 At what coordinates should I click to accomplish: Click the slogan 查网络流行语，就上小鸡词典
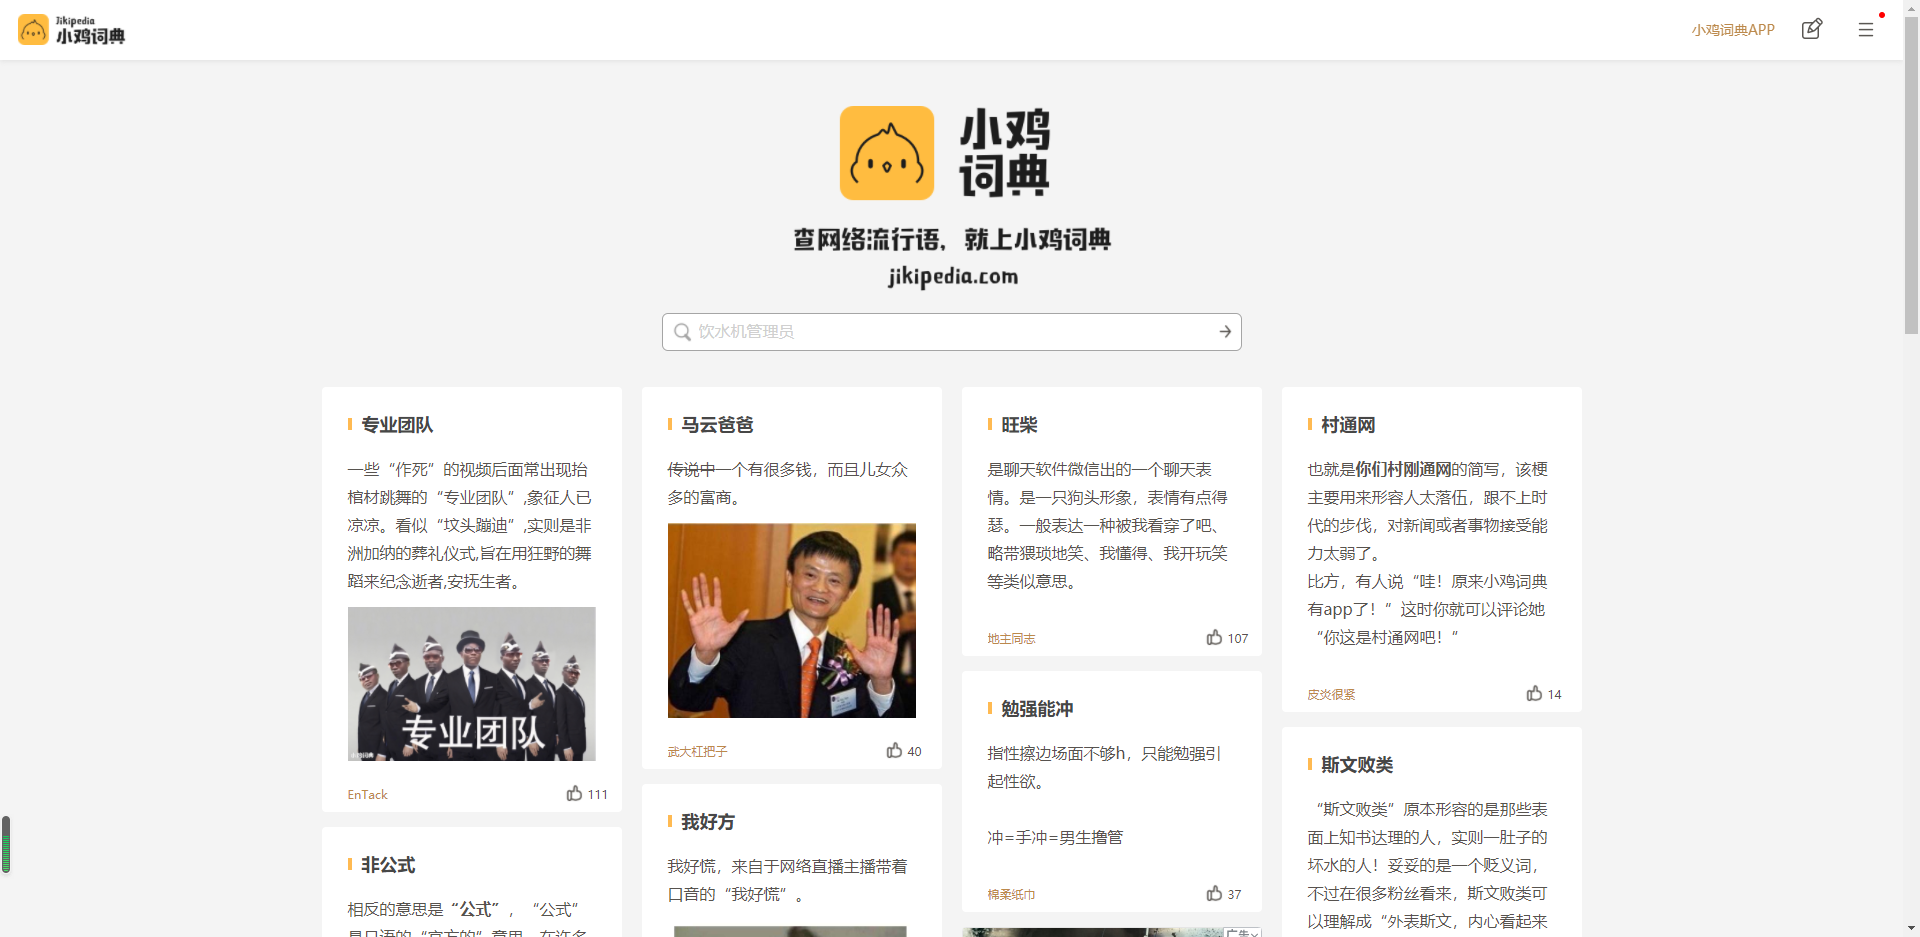coord(952,240)
